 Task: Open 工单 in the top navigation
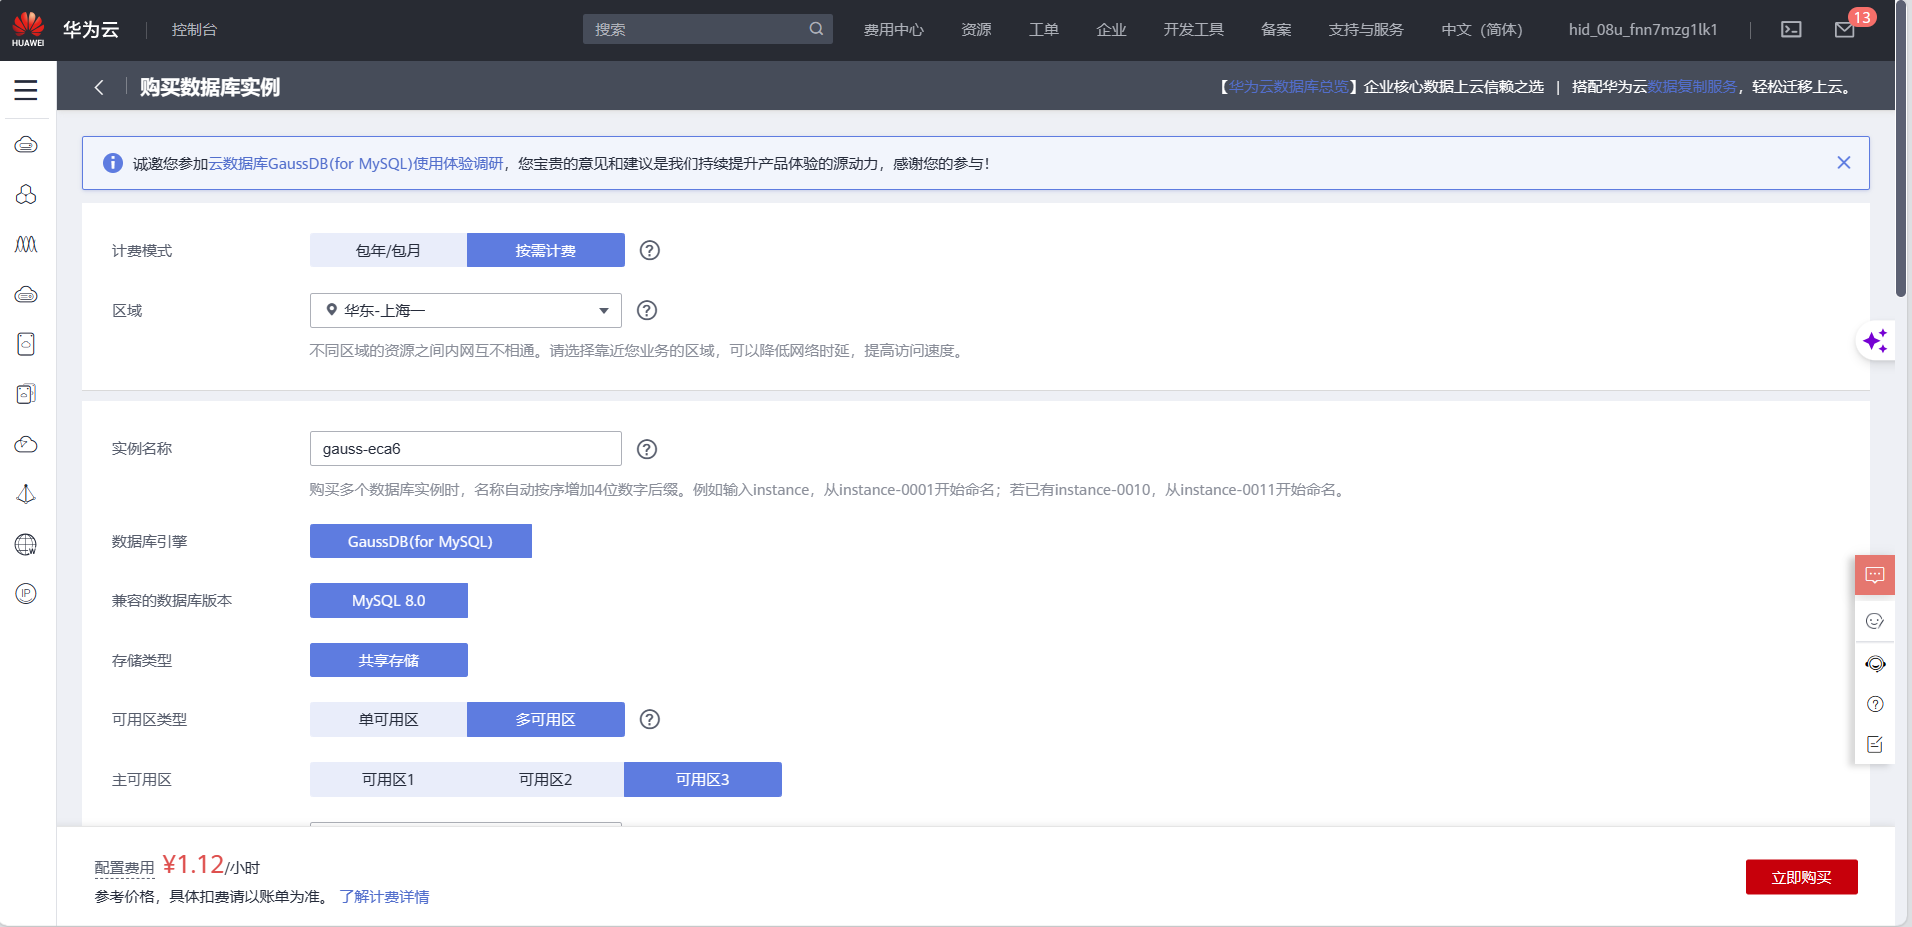click(1044, 29)
